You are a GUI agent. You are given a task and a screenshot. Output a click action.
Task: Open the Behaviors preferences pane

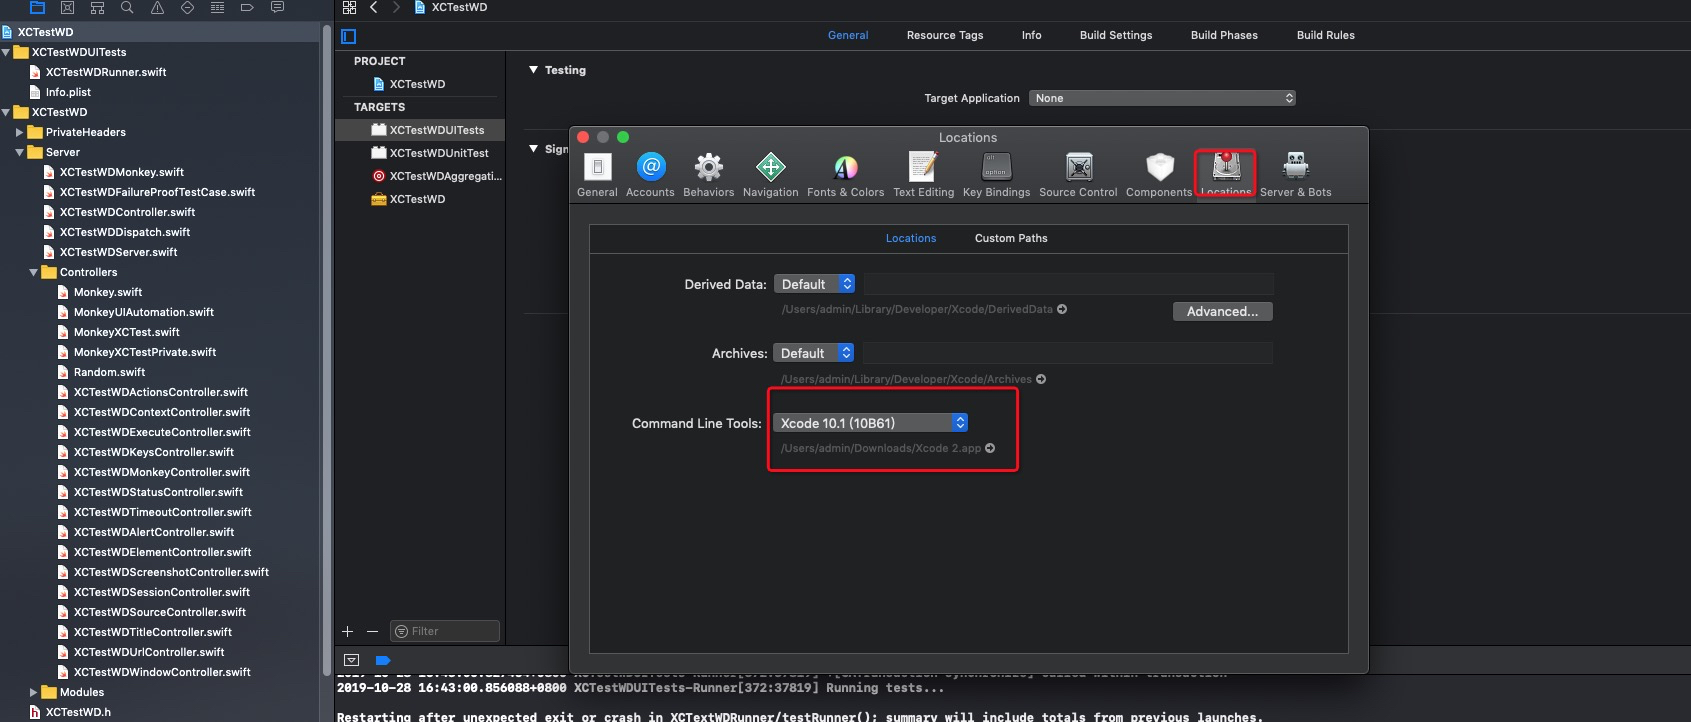pos(709,167)
